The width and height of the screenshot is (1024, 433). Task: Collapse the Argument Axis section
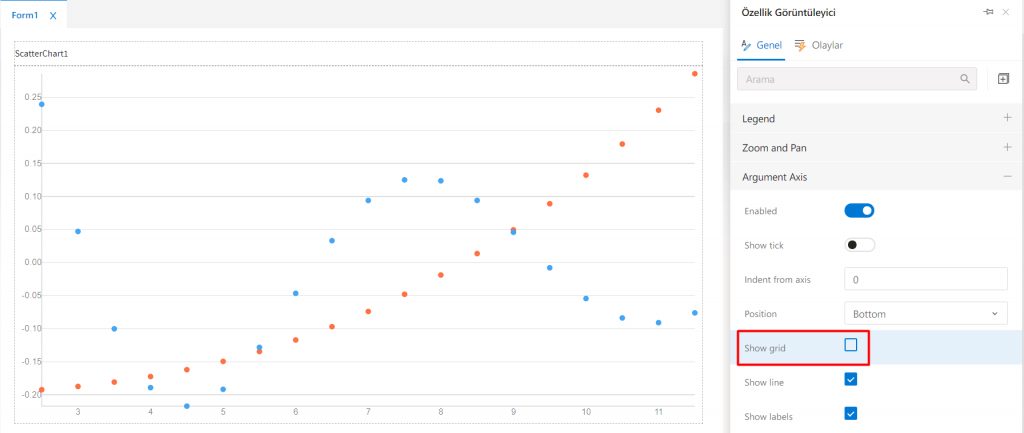(1007, 176)
